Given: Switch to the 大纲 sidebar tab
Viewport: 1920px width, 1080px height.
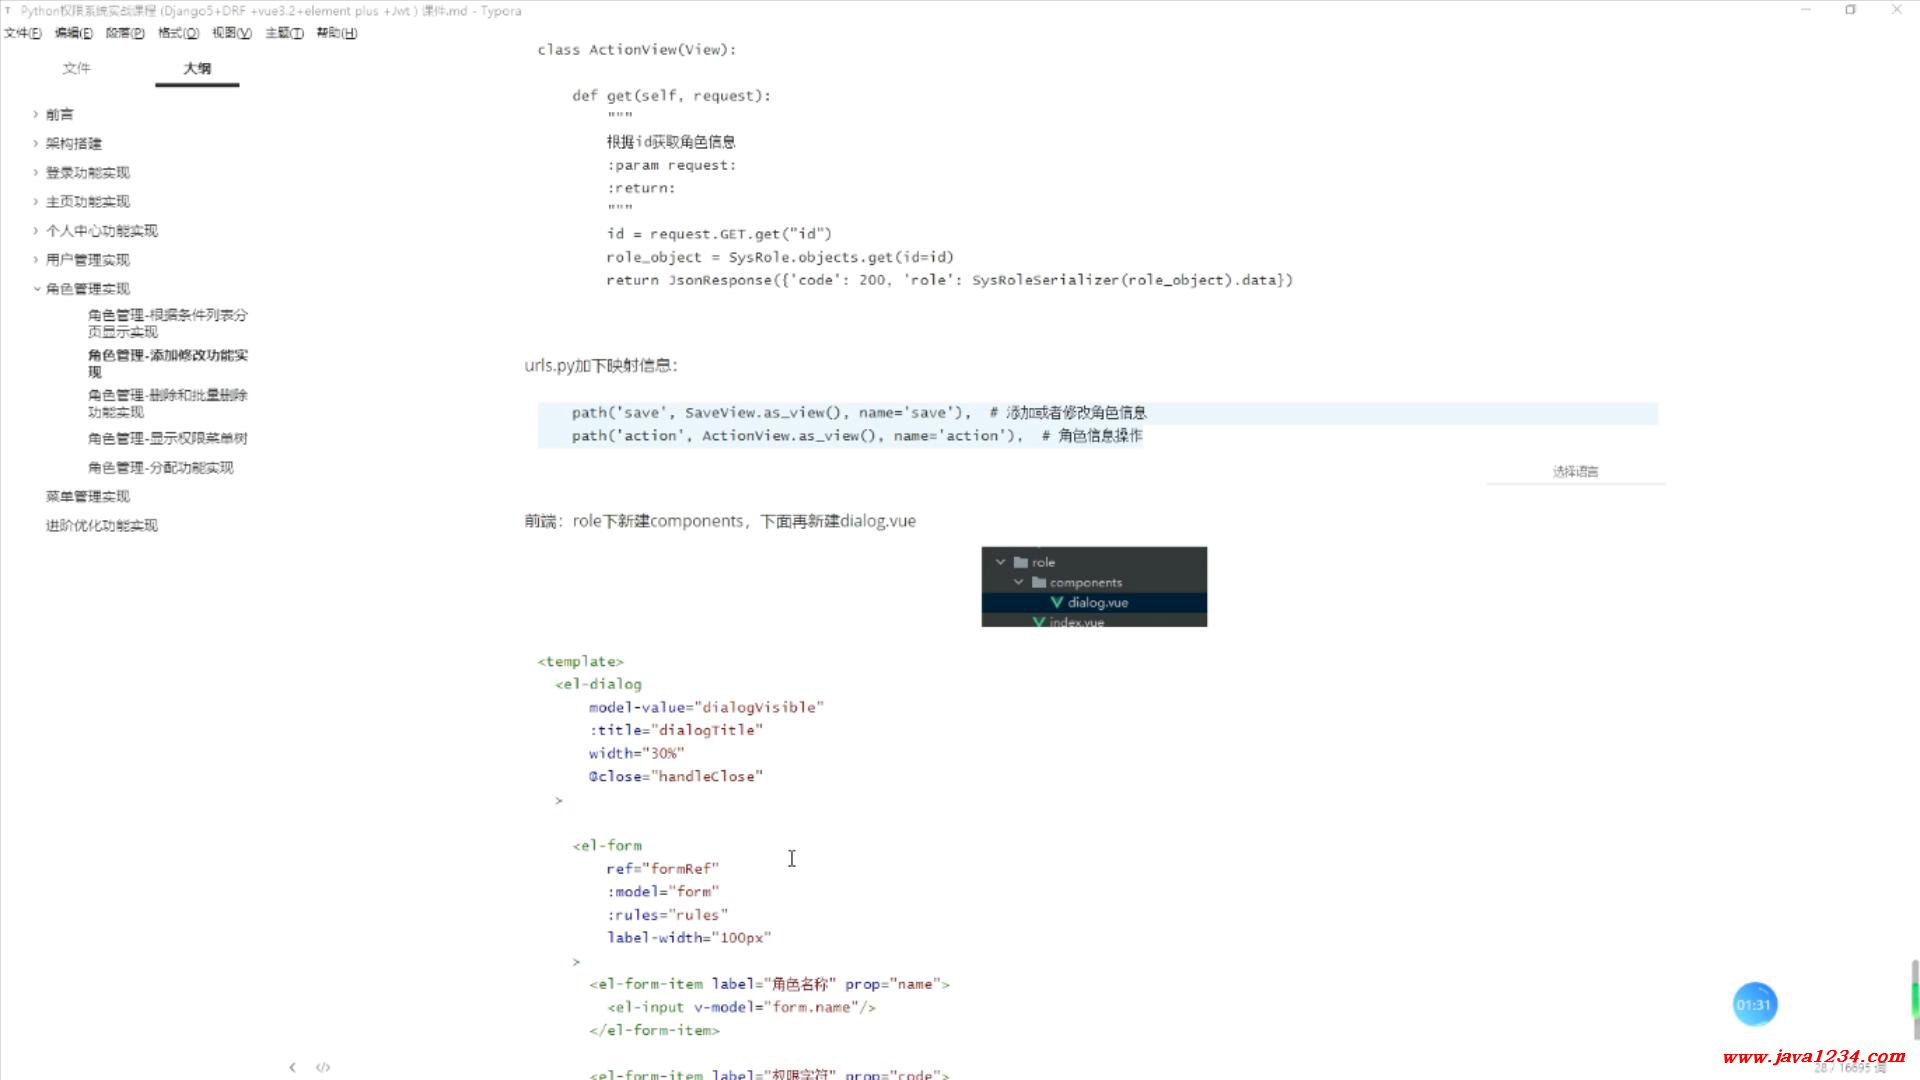Looking at the screenshot, I should click(197, 68).
